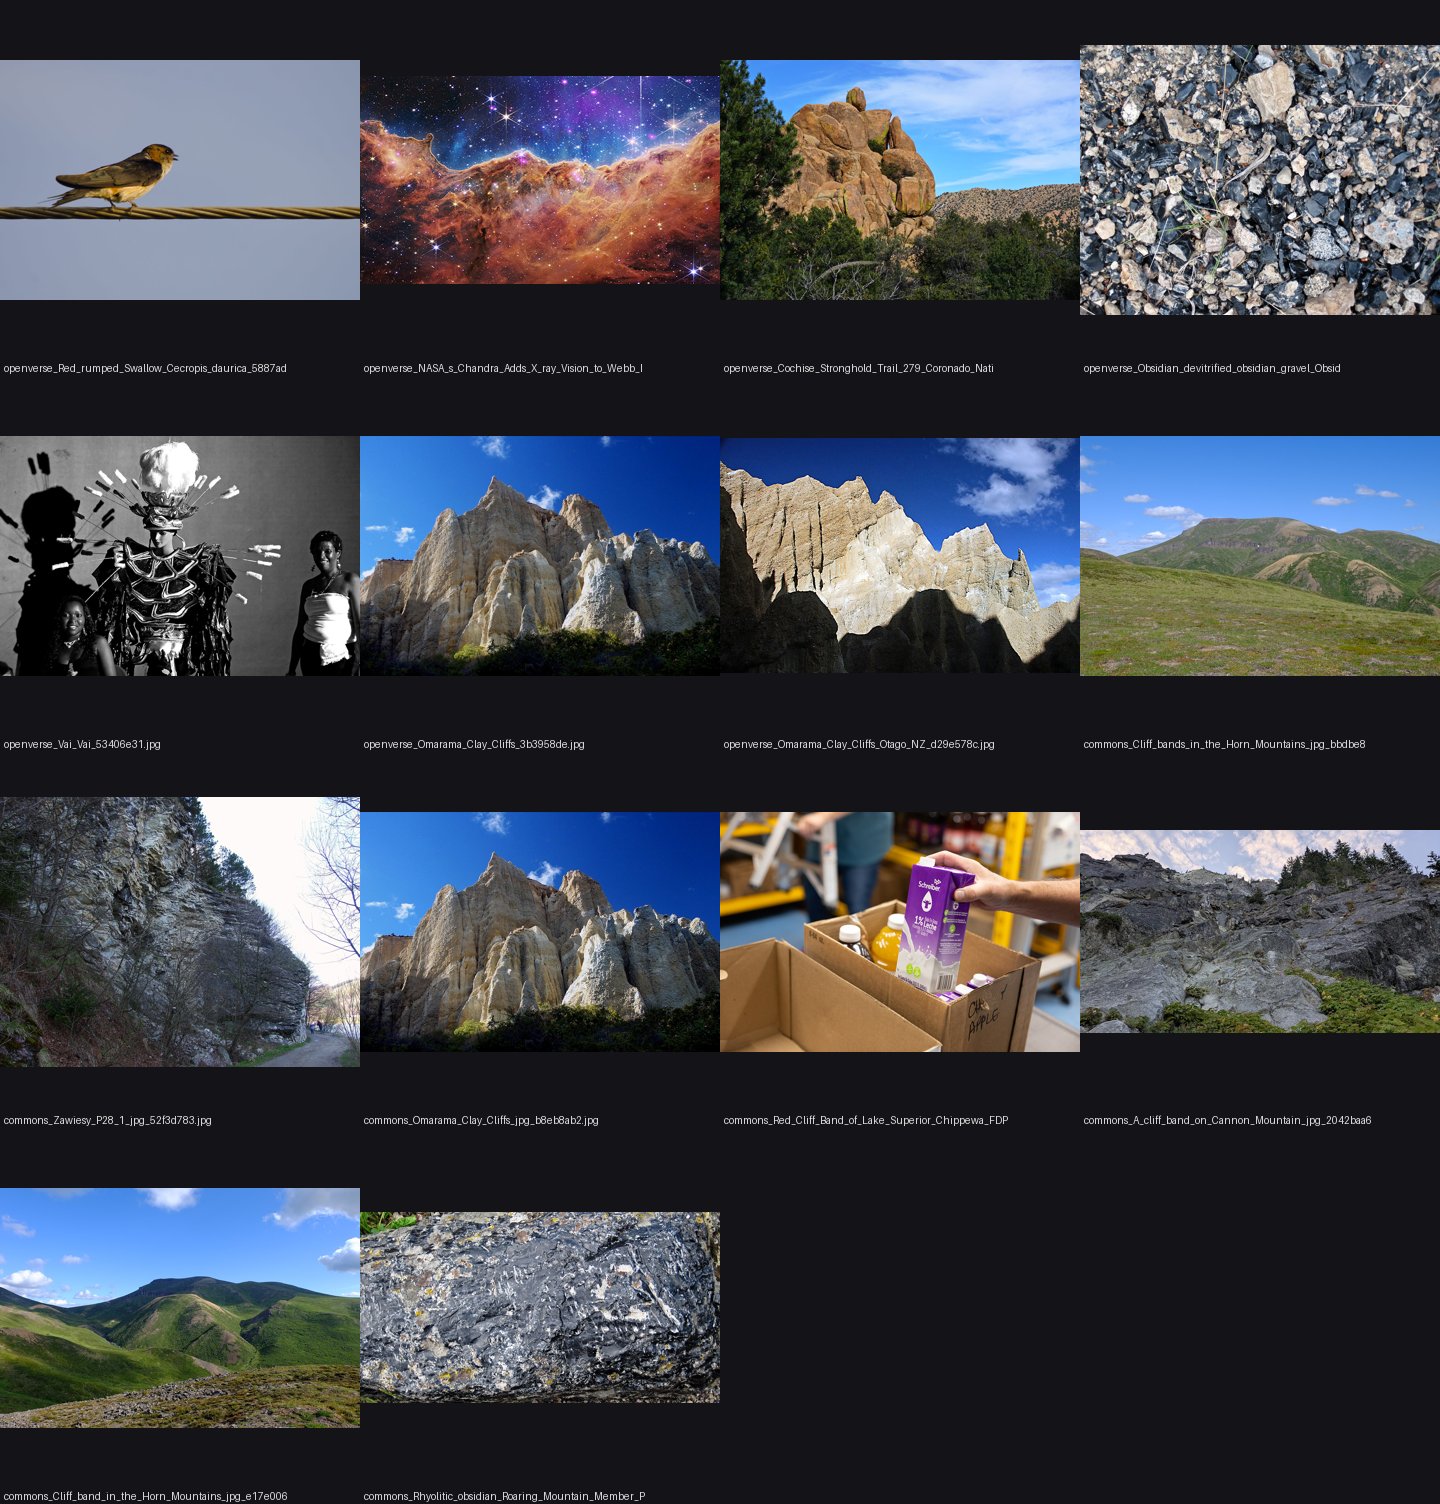
Task: Click filename openverse_Obsidian_devitrified_obsidian_gravel_Obsid
Action: (1212, 369)
